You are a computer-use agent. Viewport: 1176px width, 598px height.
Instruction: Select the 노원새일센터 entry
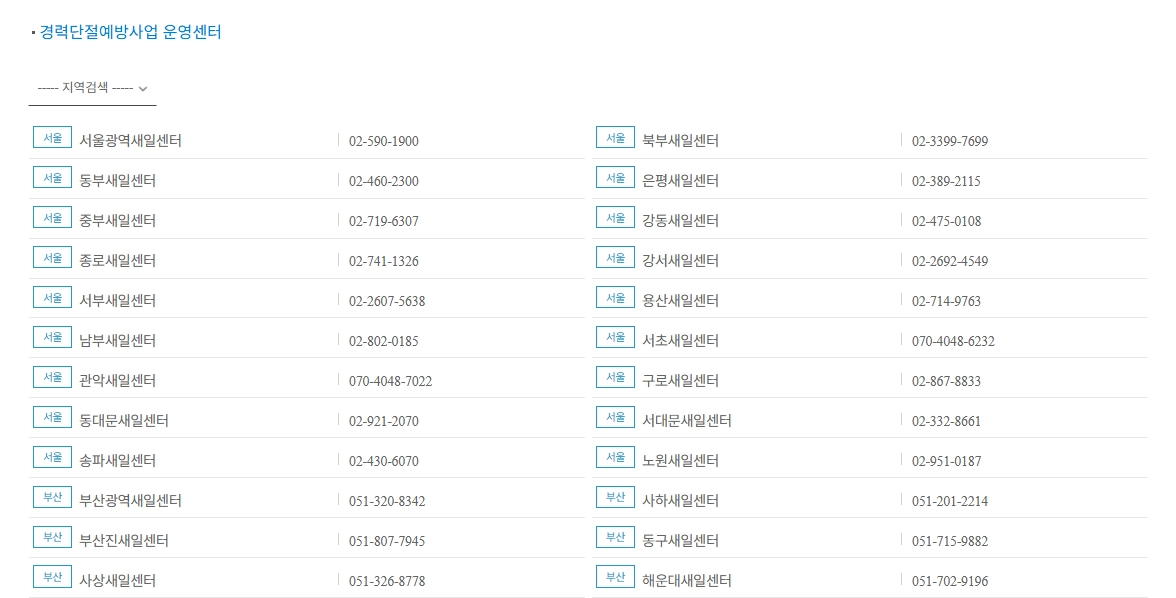[683, 461]
